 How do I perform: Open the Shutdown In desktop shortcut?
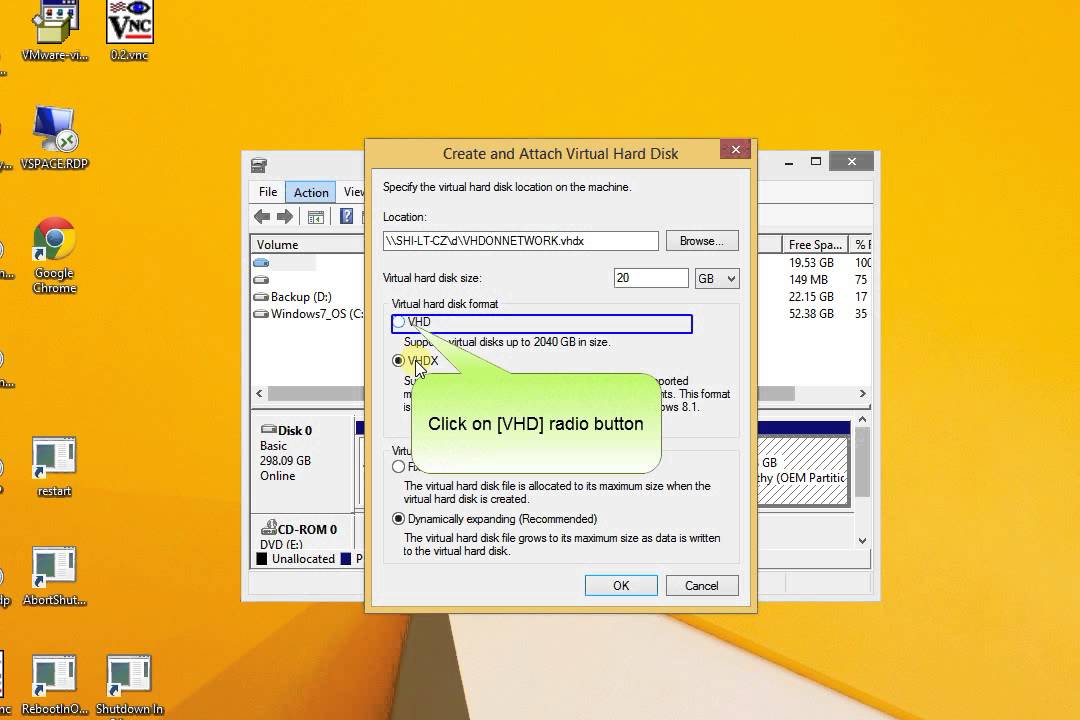[x=129, y=685]
